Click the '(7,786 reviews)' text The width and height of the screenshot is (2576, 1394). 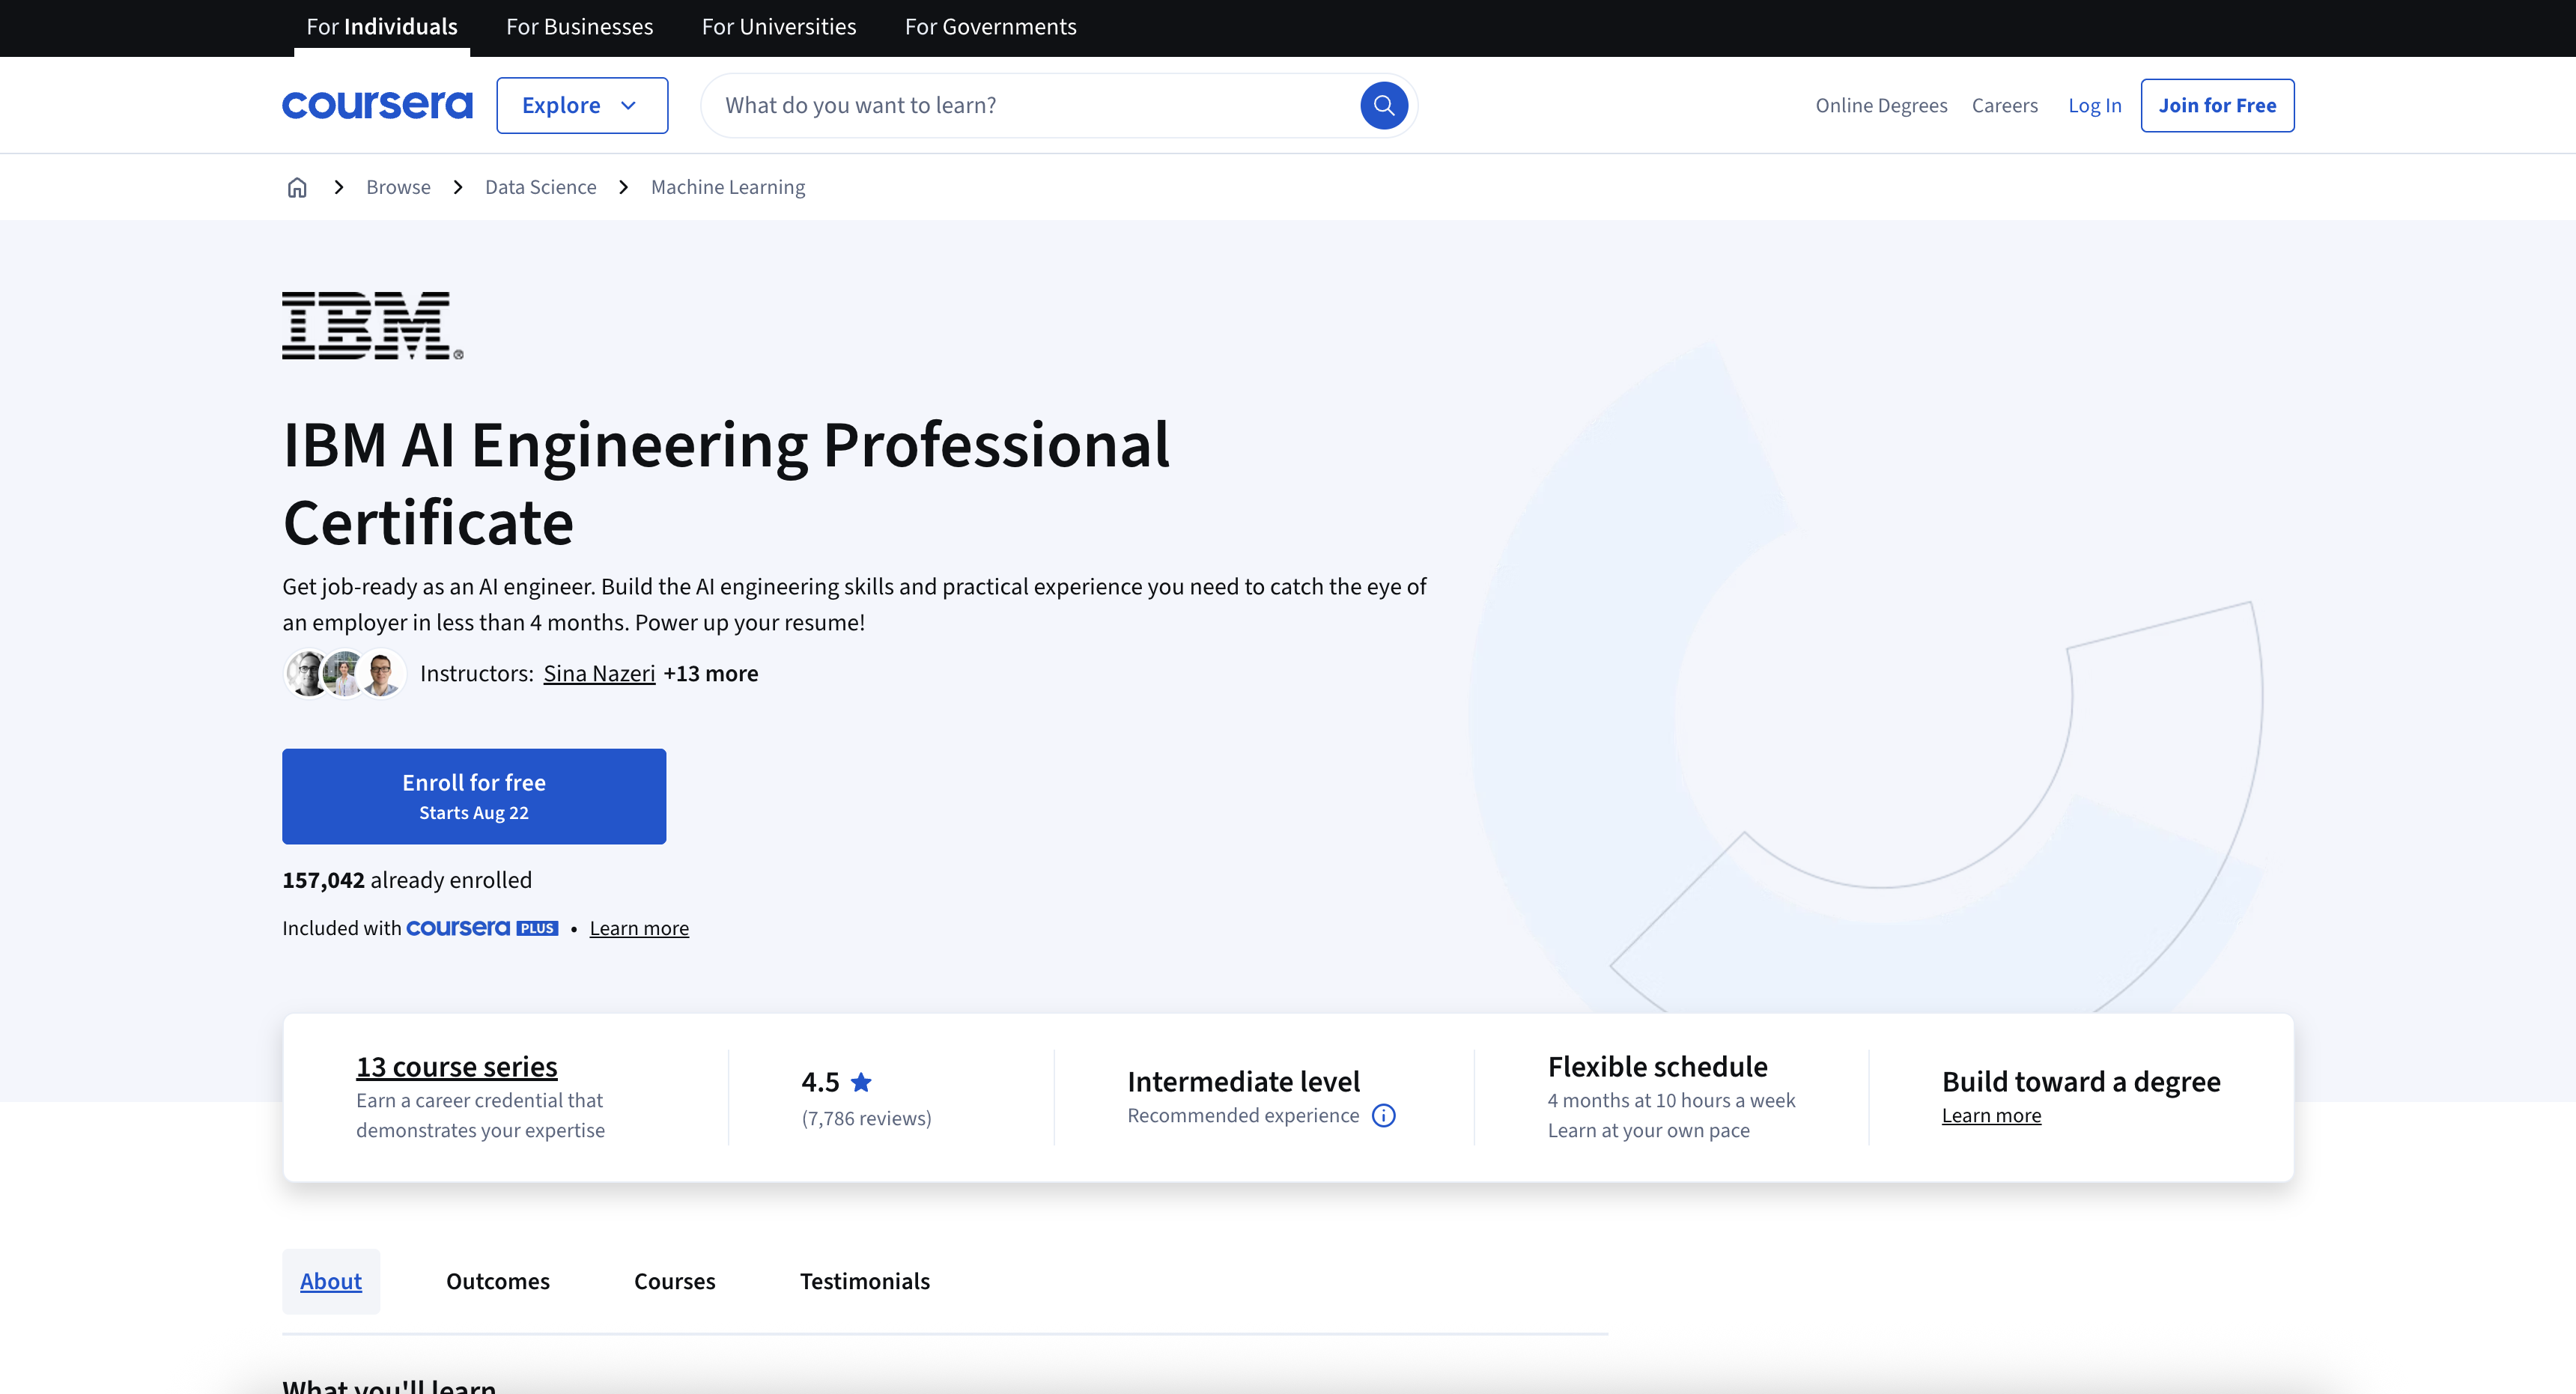click(866, 1118)
